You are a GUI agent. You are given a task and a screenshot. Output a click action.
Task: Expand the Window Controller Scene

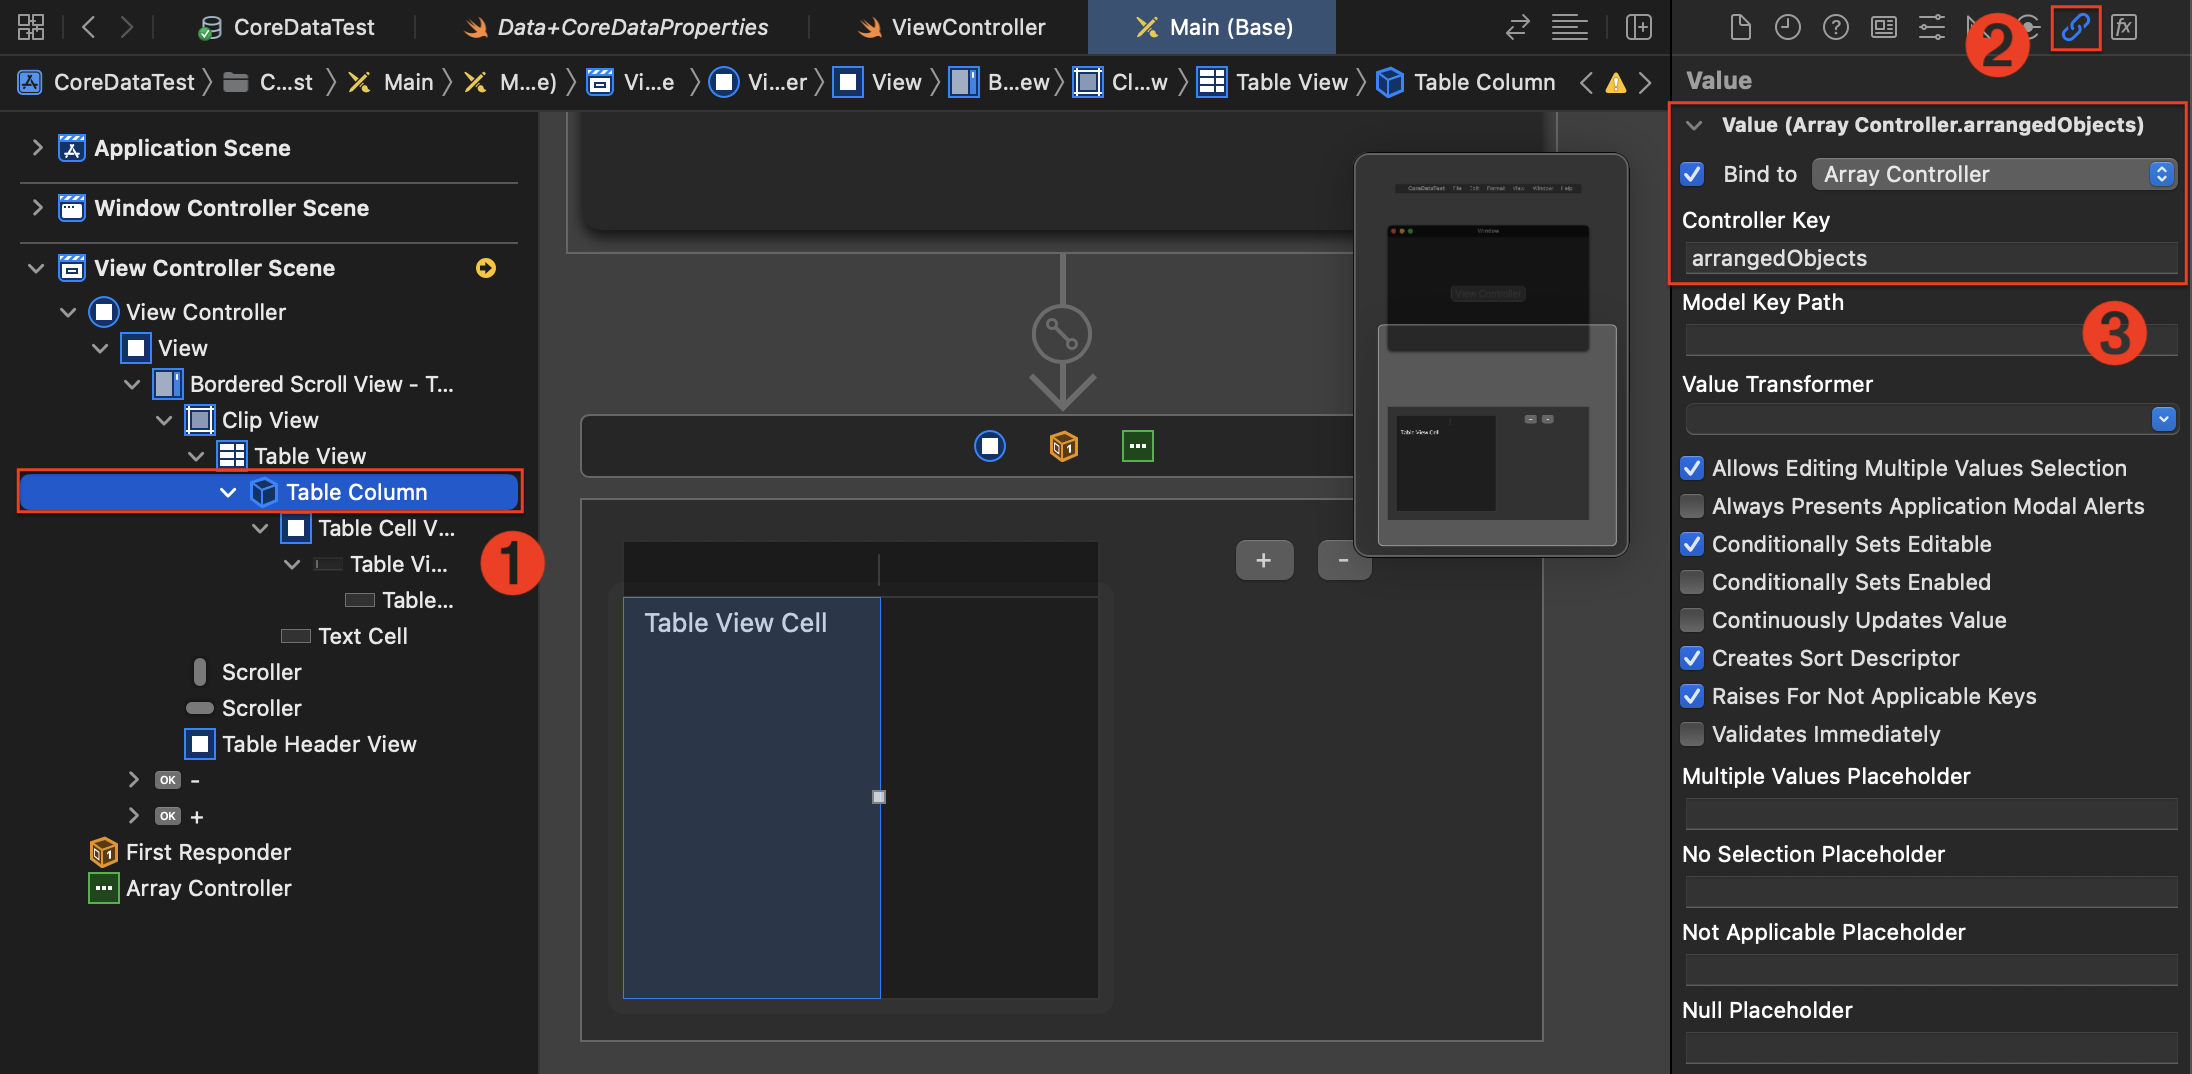tap(37, 208)
